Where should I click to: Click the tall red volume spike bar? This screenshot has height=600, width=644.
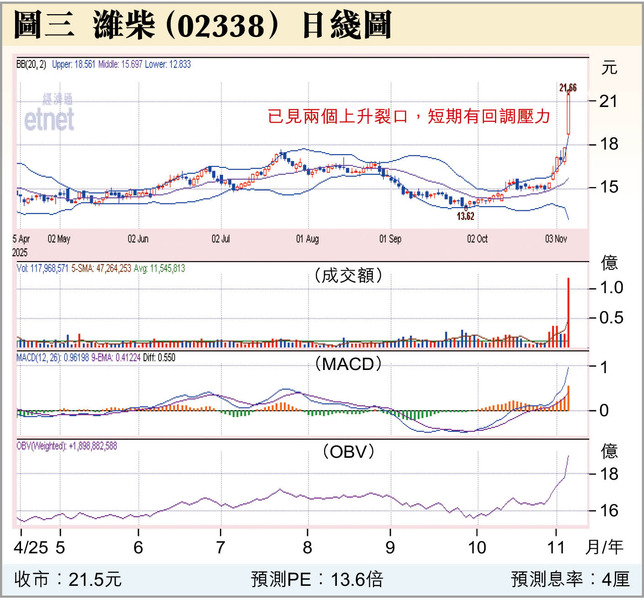[568, 312]
